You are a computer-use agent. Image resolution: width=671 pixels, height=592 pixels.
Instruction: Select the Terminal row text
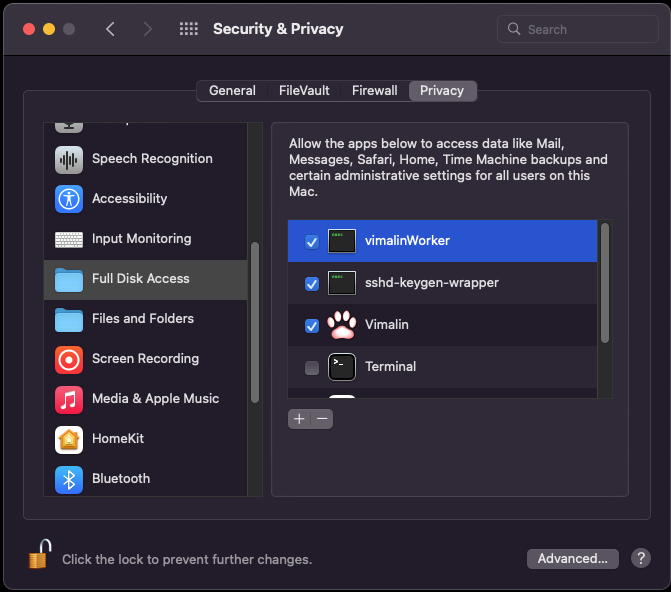390,367
